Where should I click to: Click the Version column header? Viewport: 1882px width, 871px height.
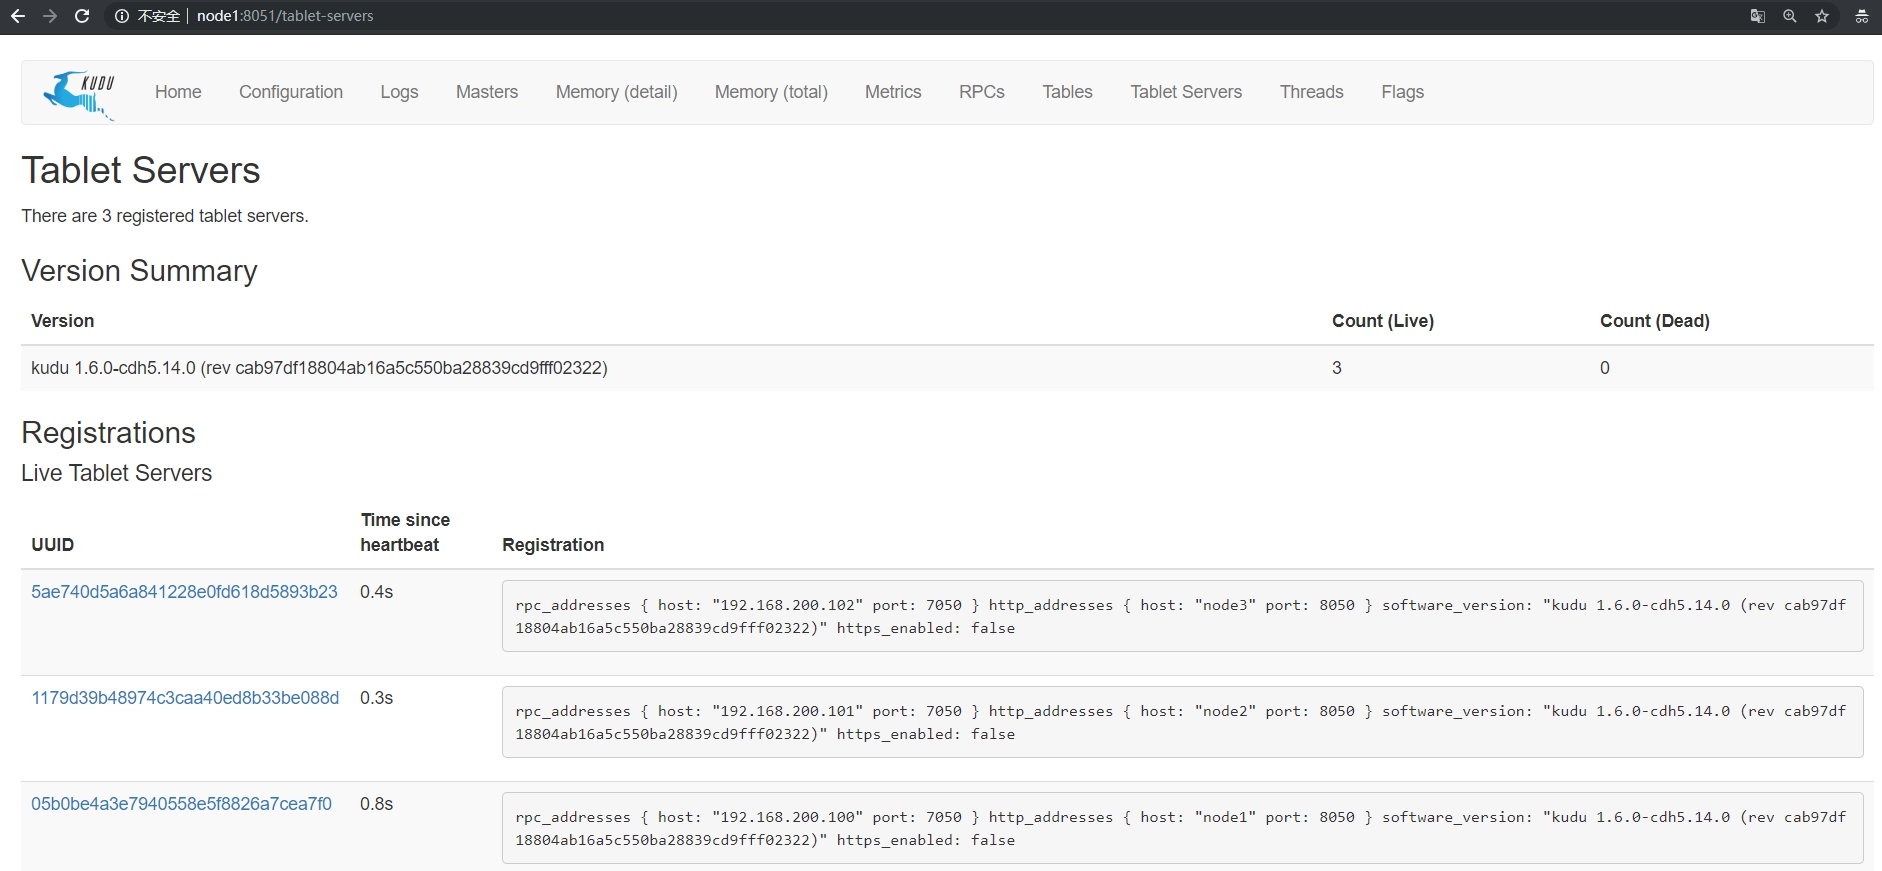tap(62, 321)
